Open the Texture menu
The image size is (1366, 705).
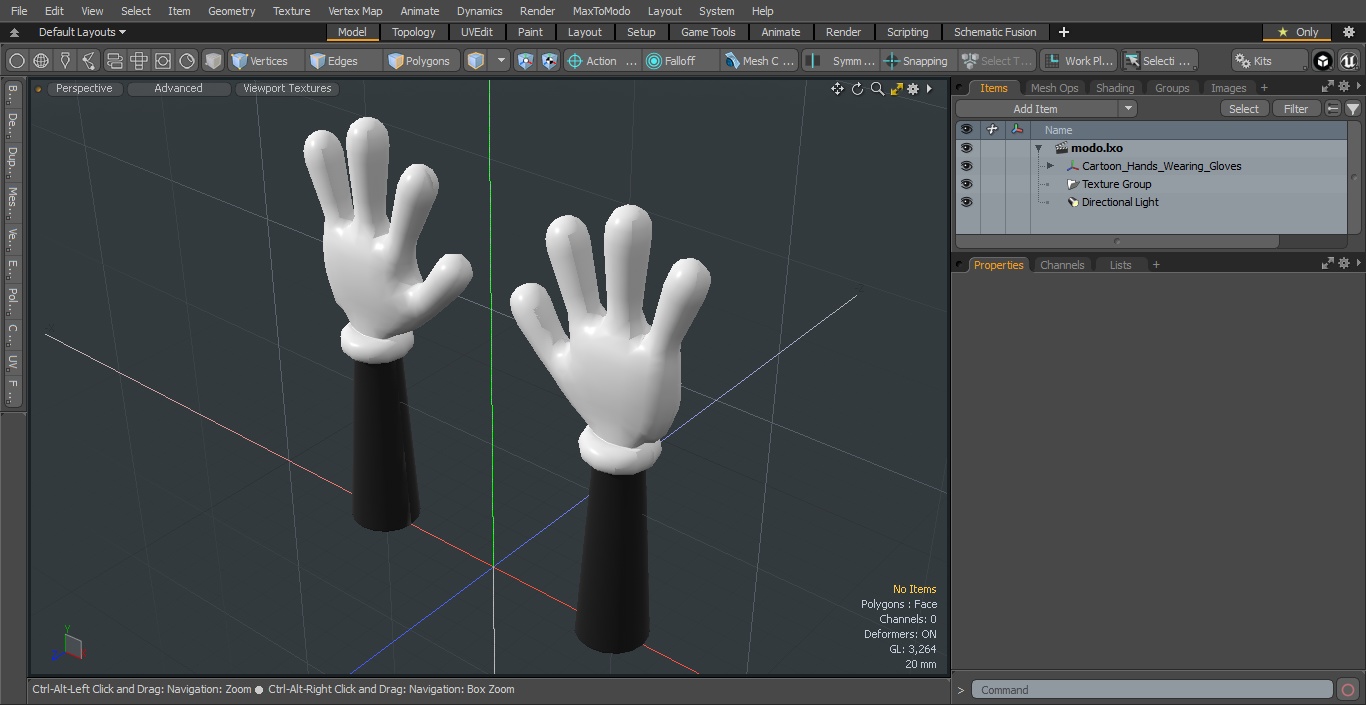coord(291,11)
